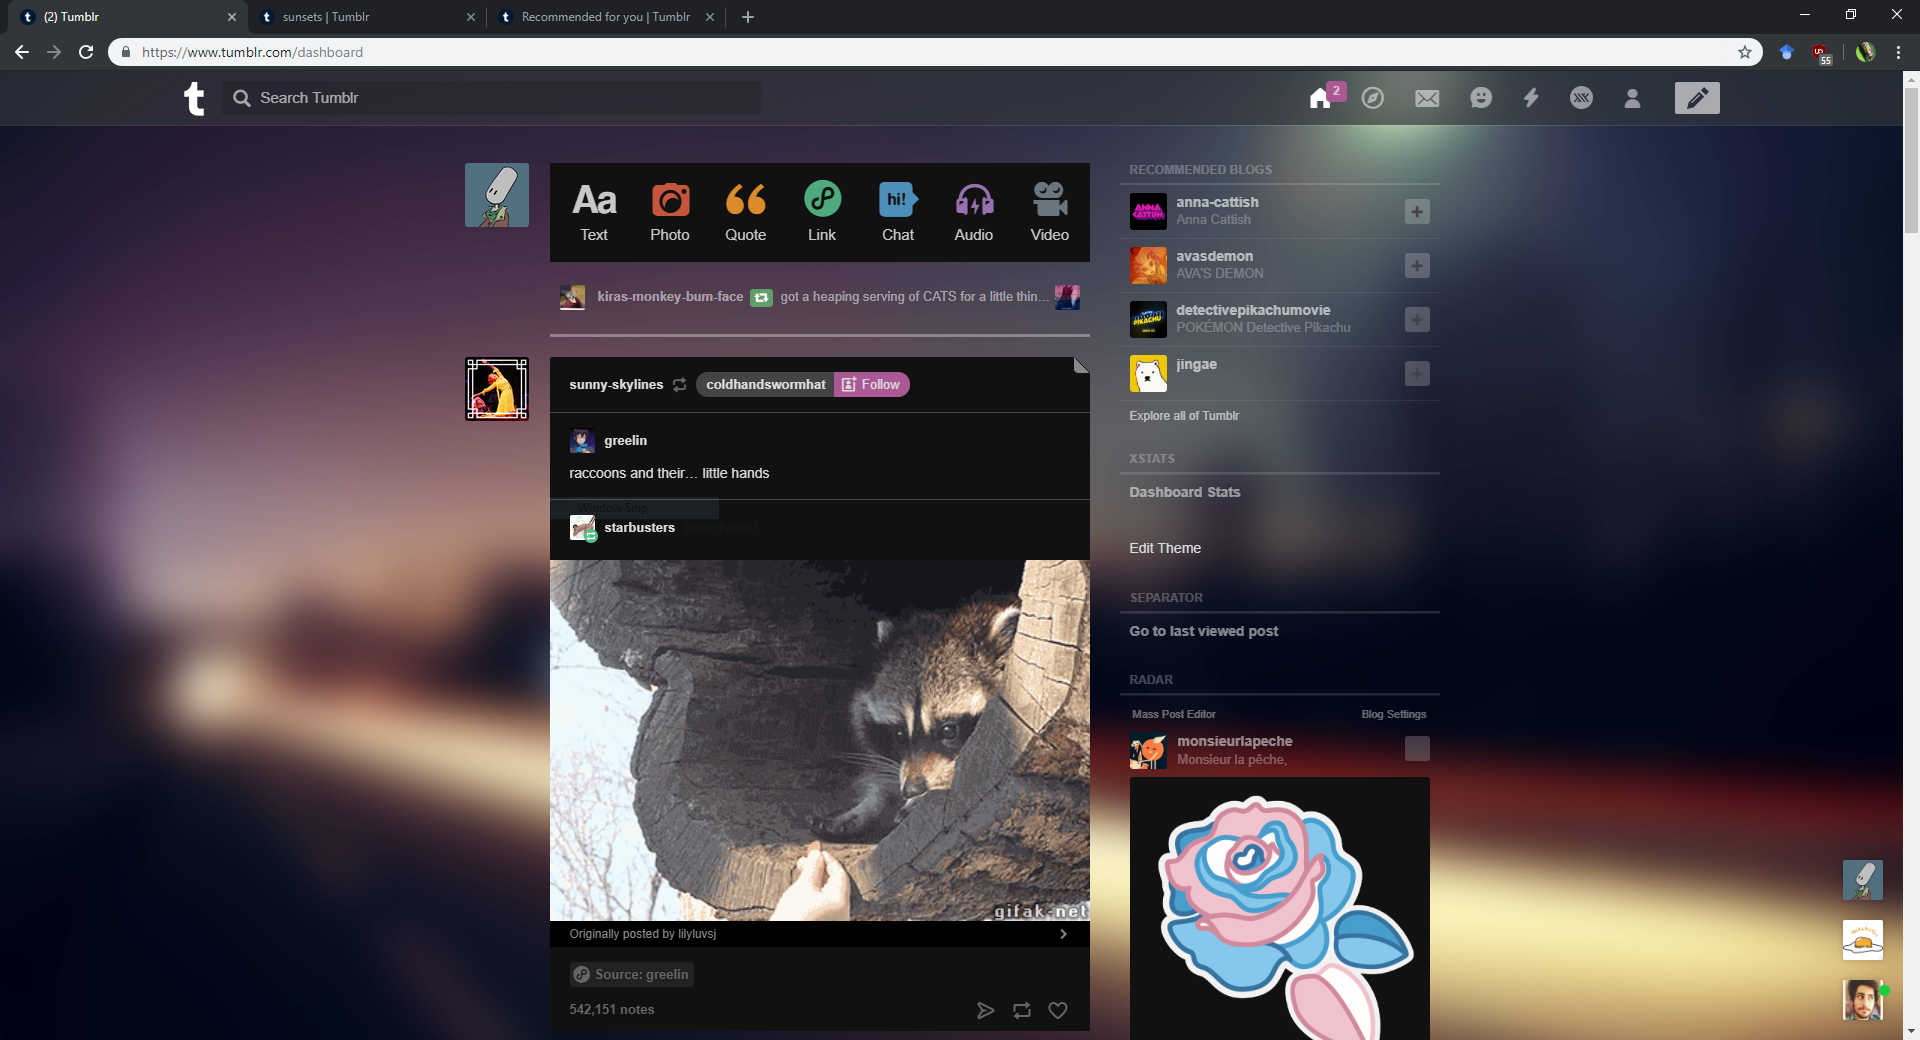The image size is (1920, 1040).
Task: Open the bearded man chat bubble
Action: (x=1863, y=1000)
